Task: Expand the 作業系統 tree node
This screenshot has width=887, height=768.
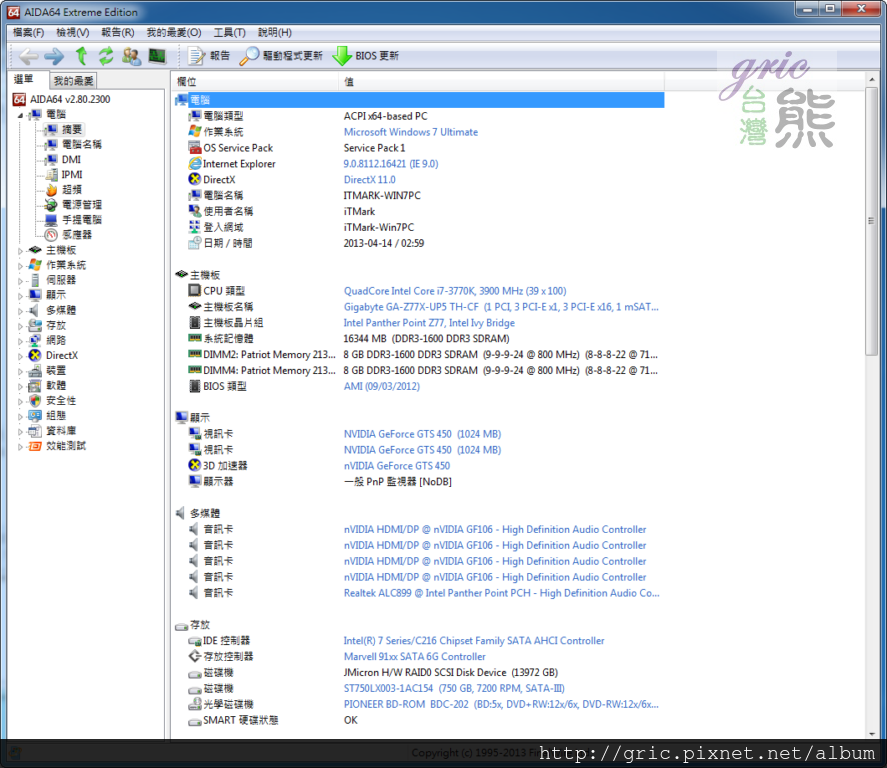Action: (x=21, y=265)
